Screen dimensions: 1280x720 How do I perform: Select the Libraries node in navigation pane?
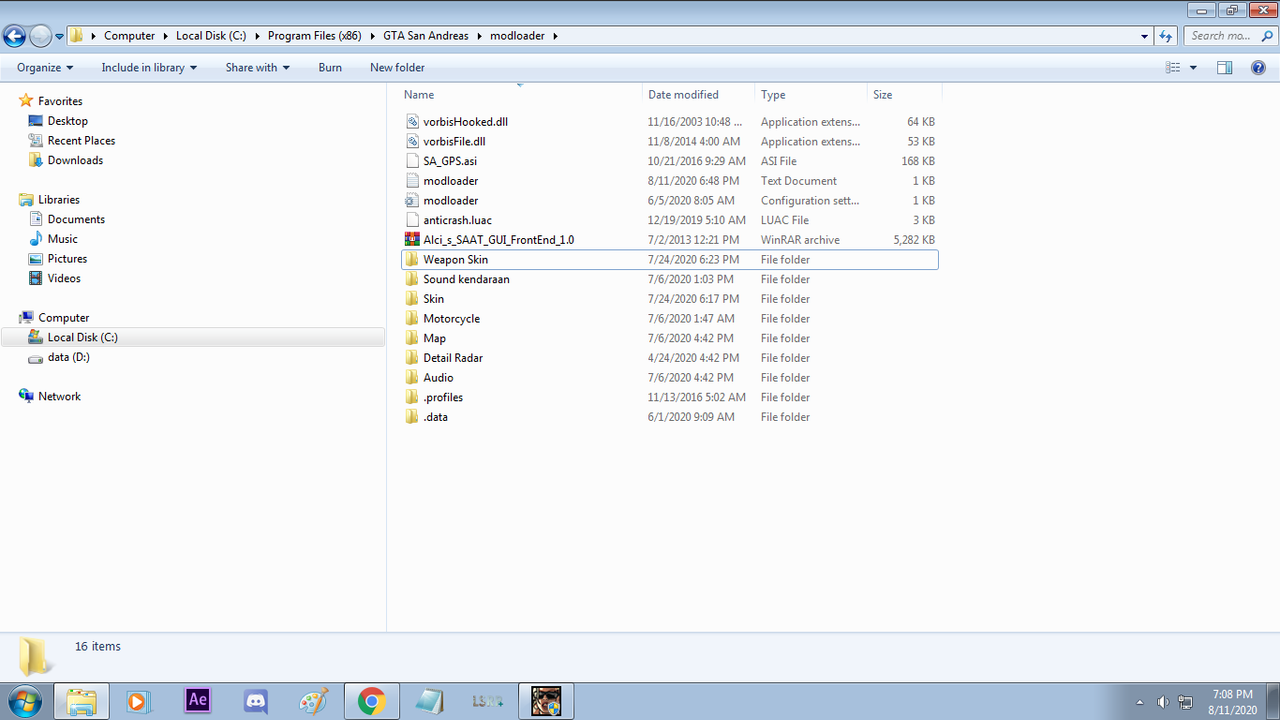click(59, 200)
